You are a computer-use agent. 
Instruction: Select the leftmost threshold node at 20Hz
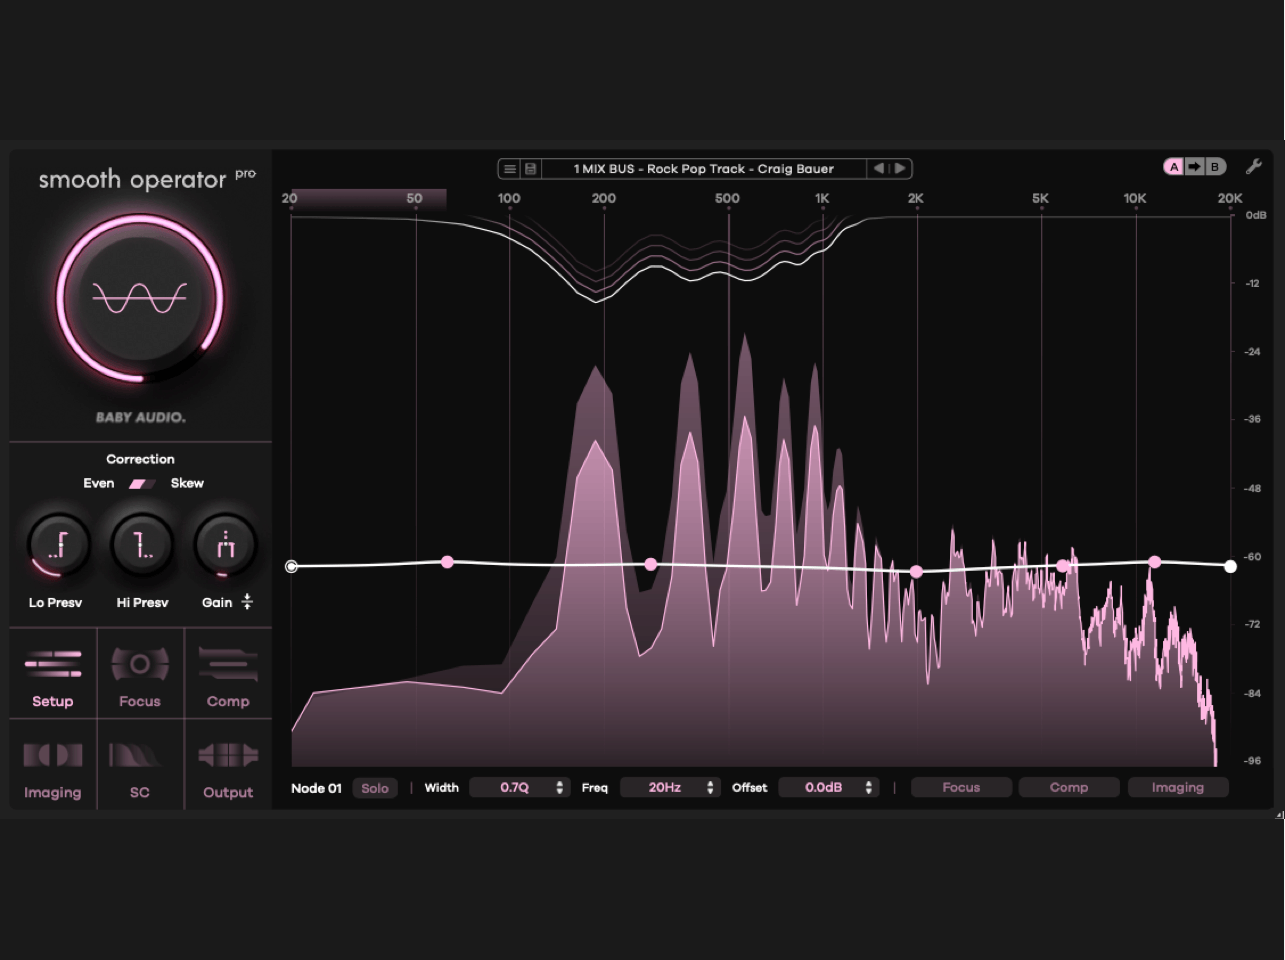click(291, 566)
